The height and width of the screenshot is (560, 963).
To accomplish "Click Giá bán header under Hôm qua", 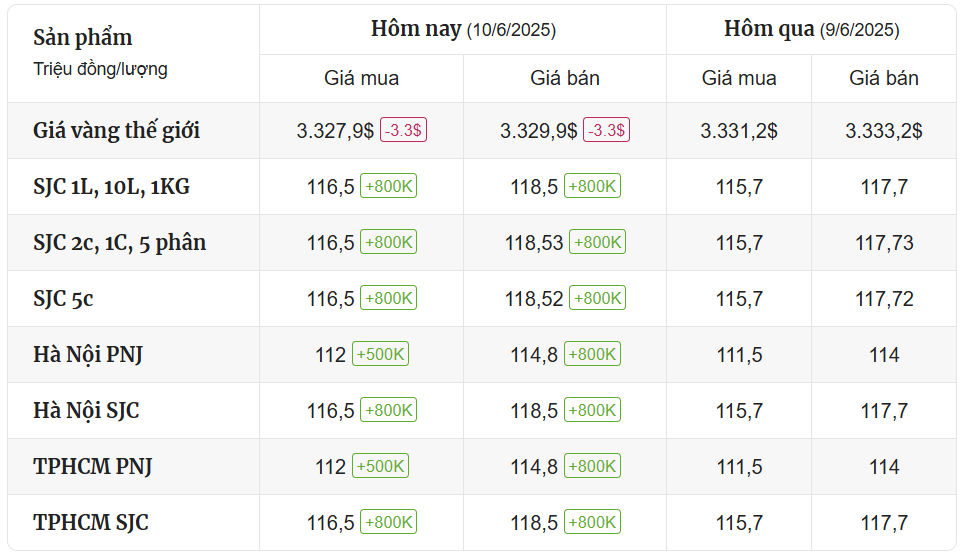I will point(884,78).
